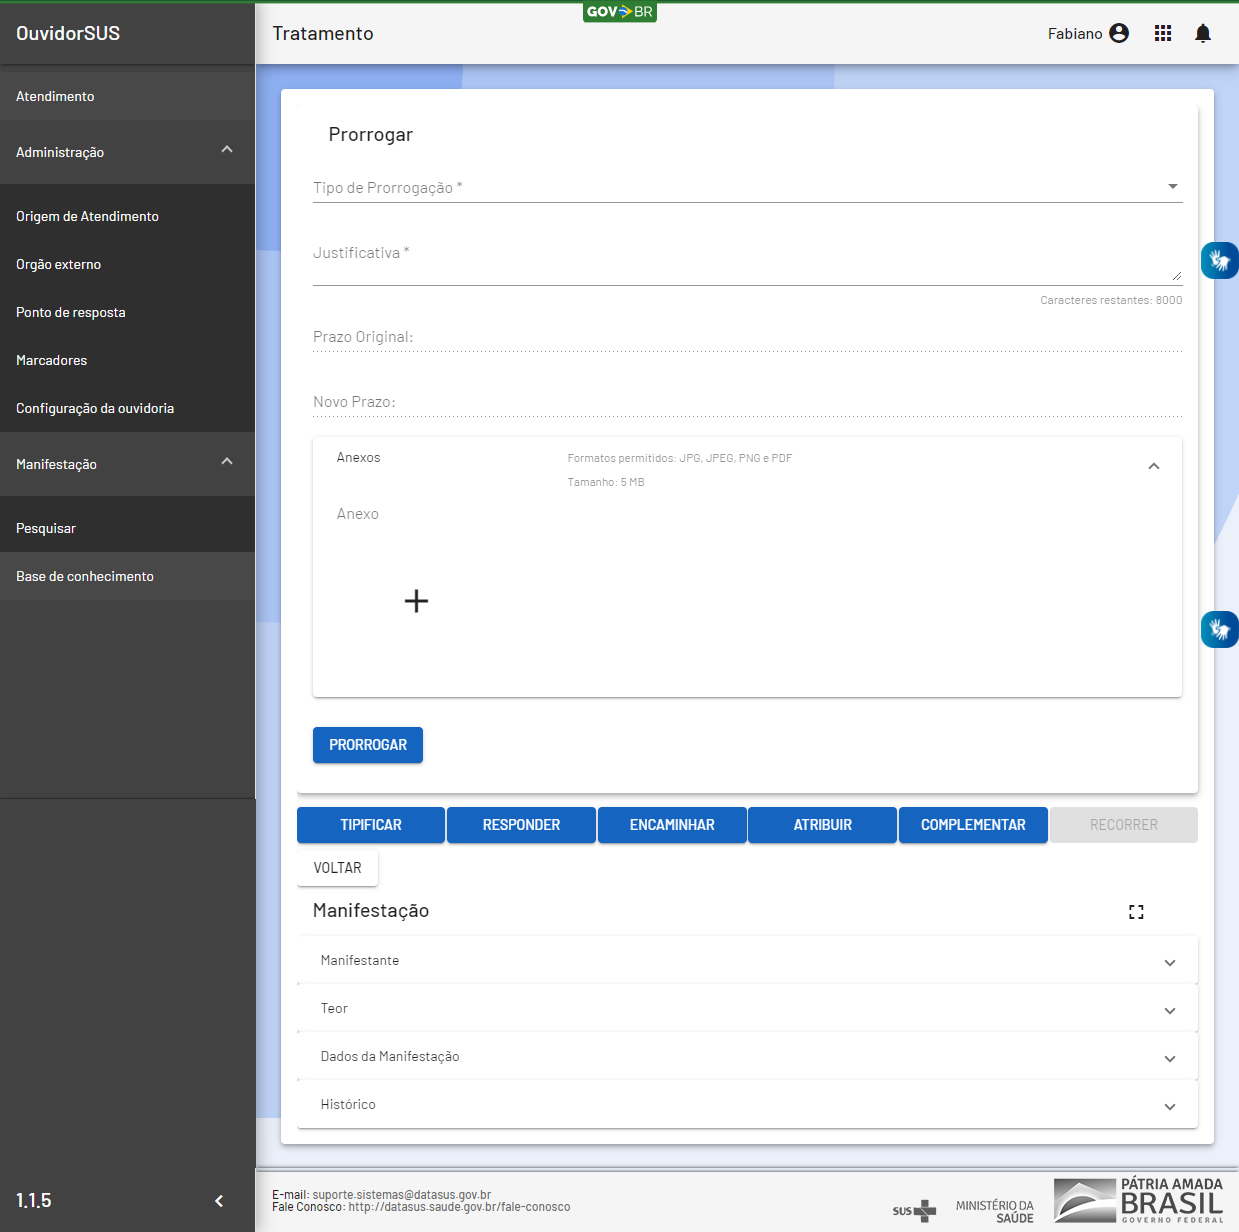Open the Tipo de Prorrogação dropdown
This screenshot has width=1239, height=1232.
747,187
